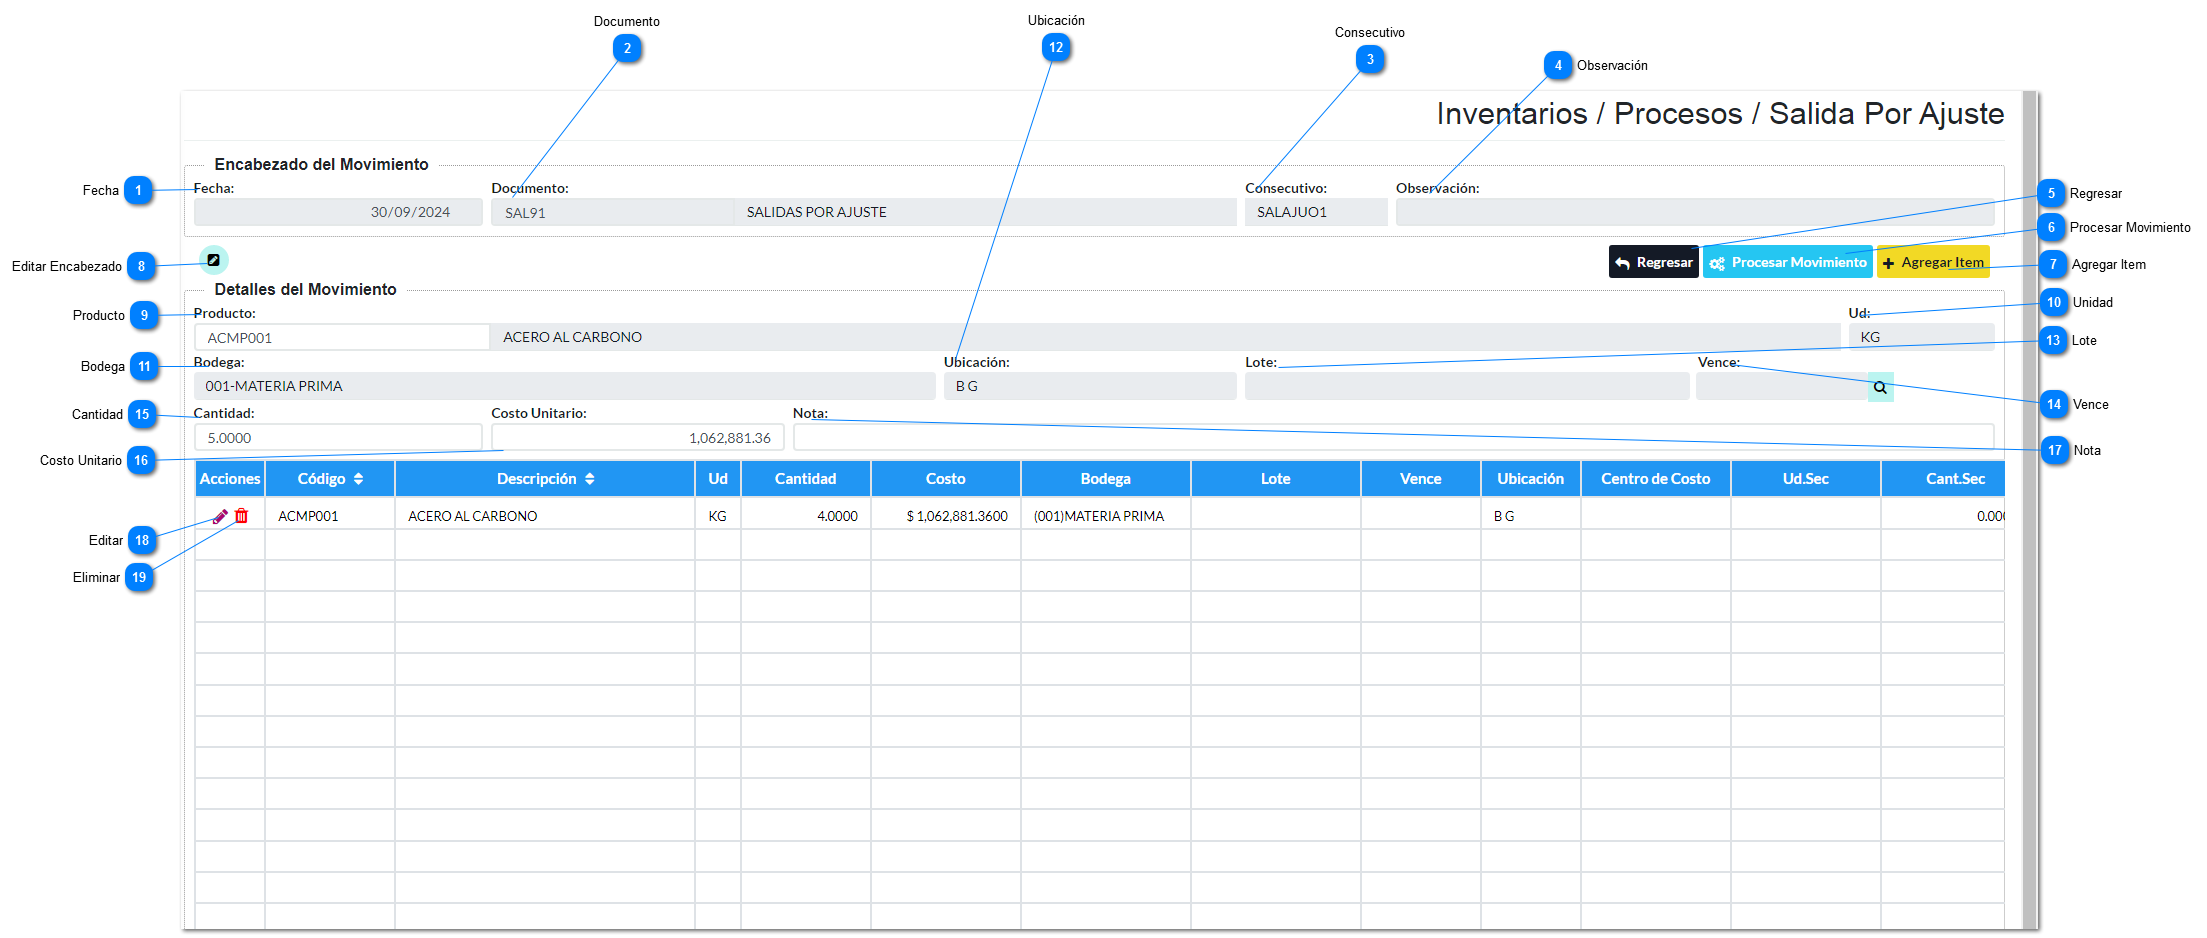The image size is (2207, 938).
Task: Click the Cant.Sec column header
Action: pos(1944,479)
